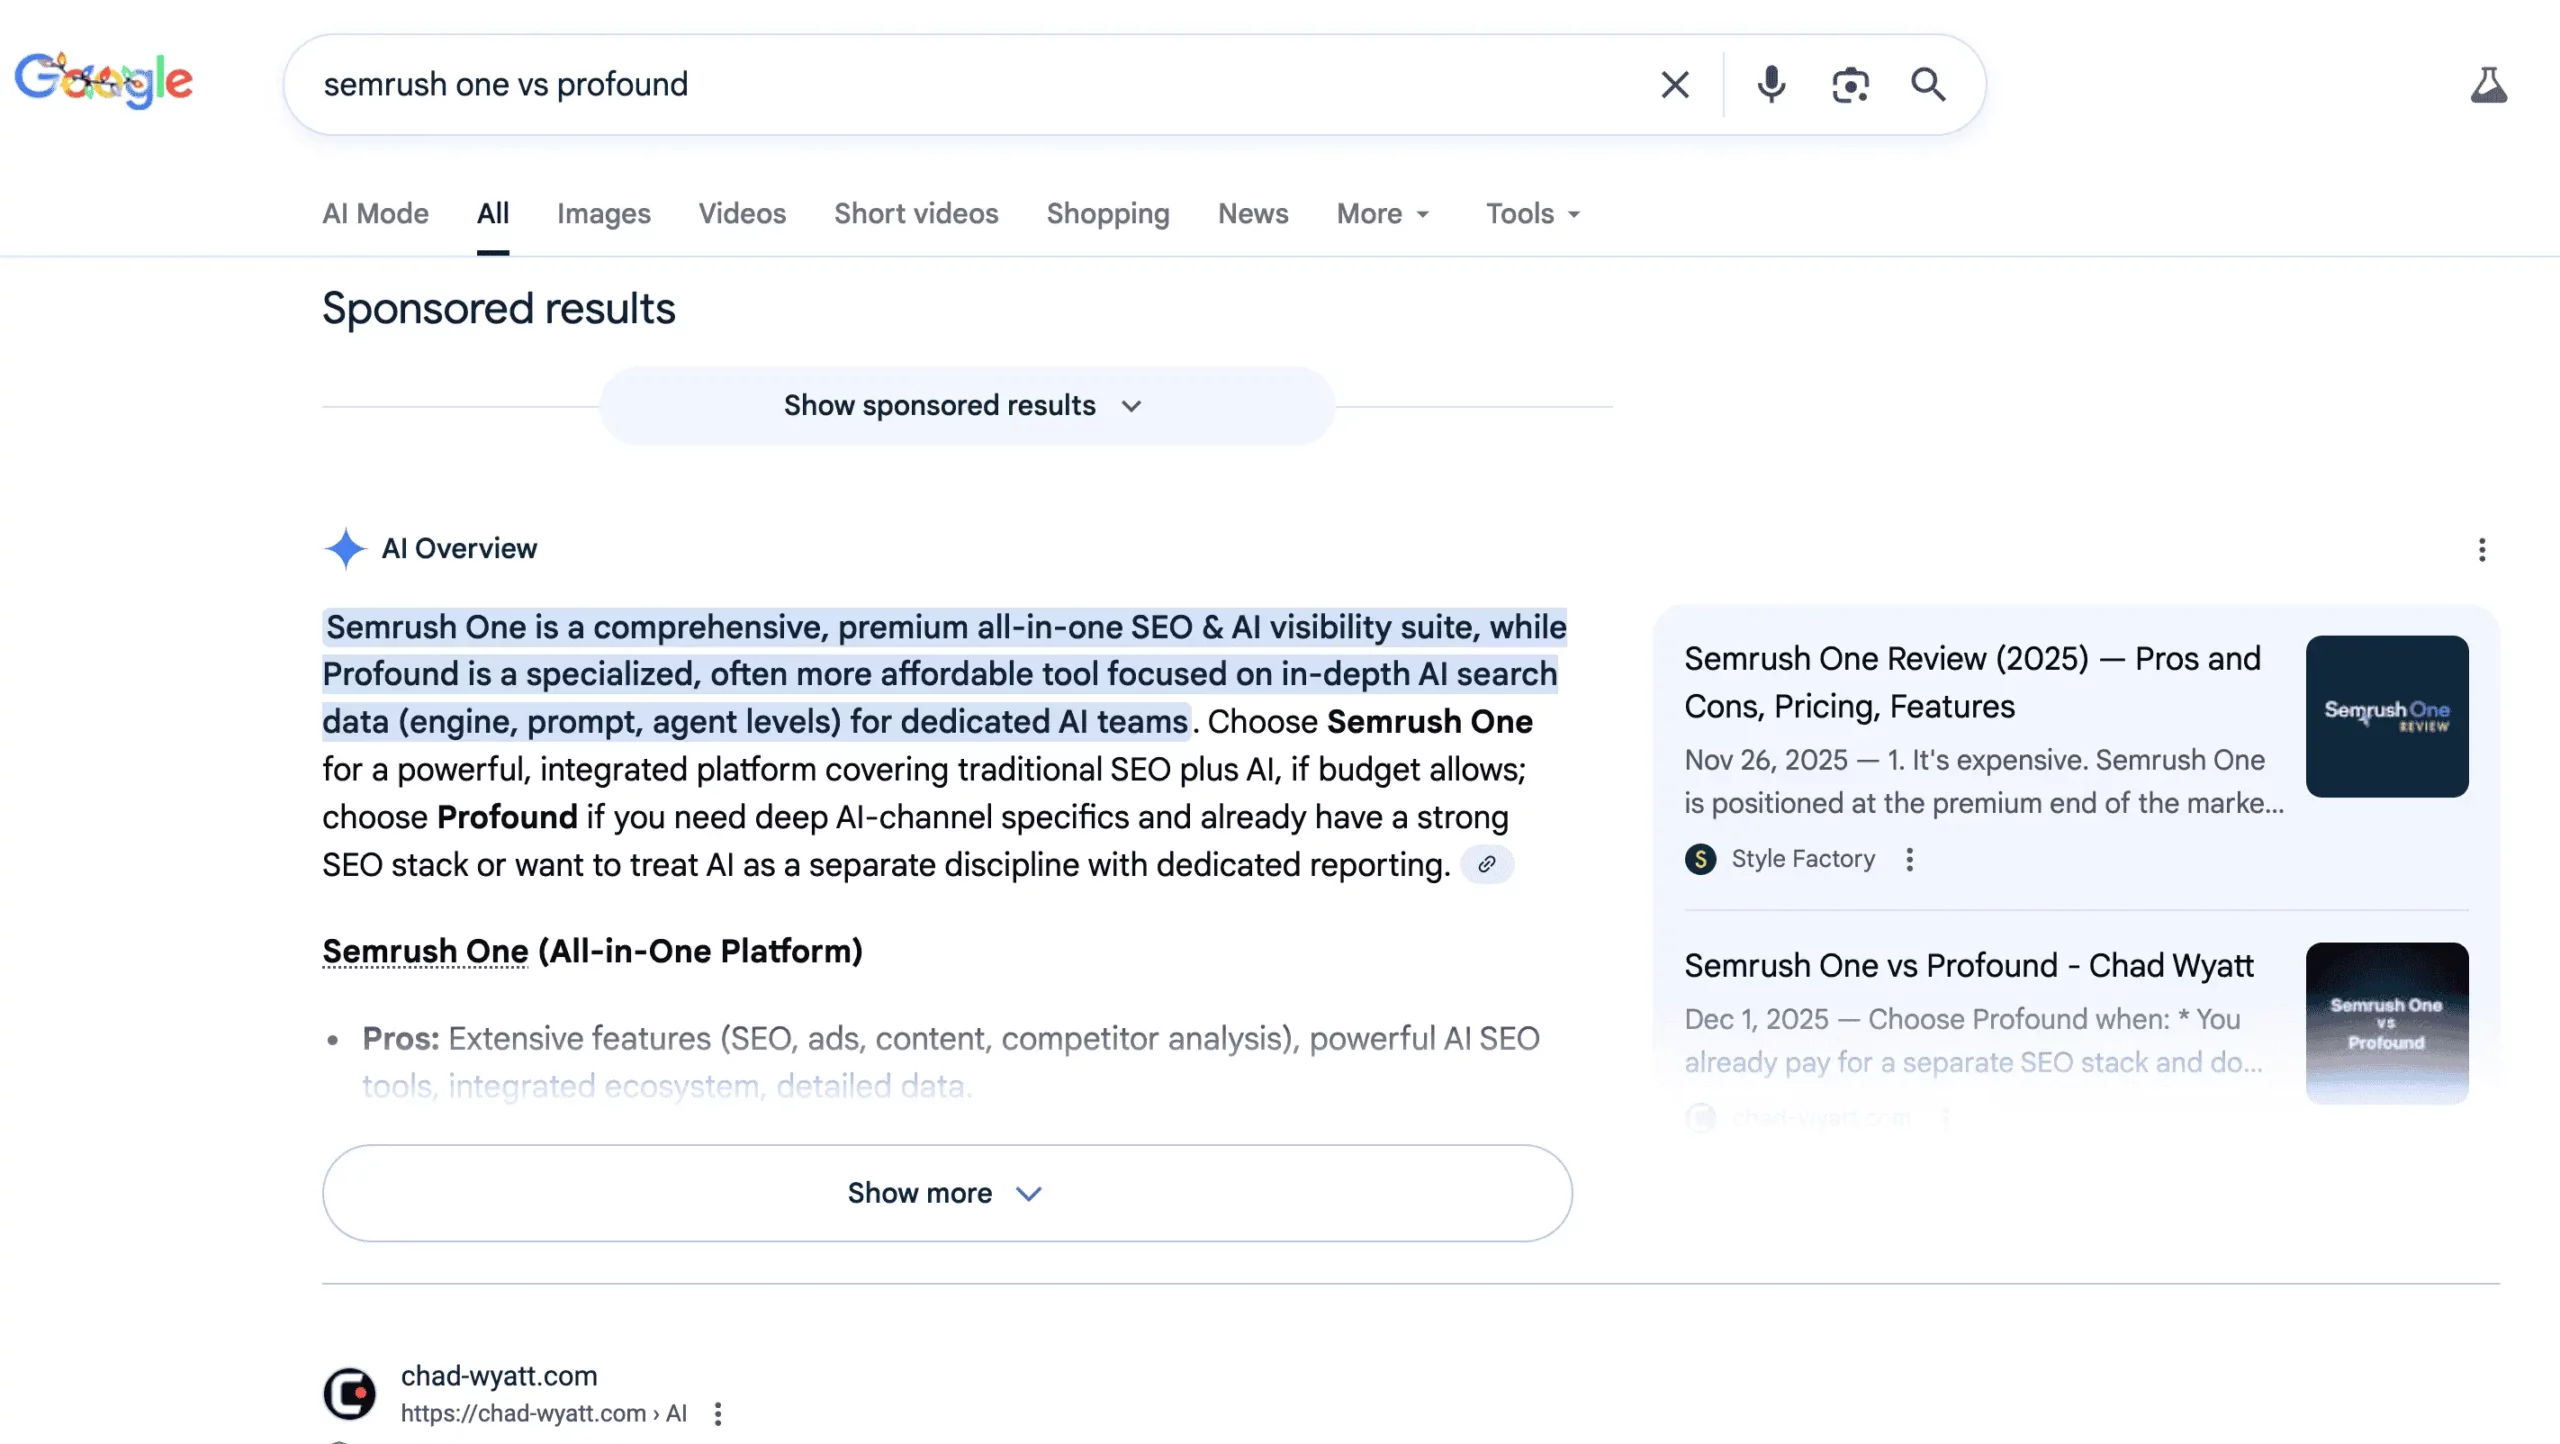Open the Style Factory result's three-dot menu
The height and width of the screenshot is (1444, 2560).
[x=1909, y=859]
